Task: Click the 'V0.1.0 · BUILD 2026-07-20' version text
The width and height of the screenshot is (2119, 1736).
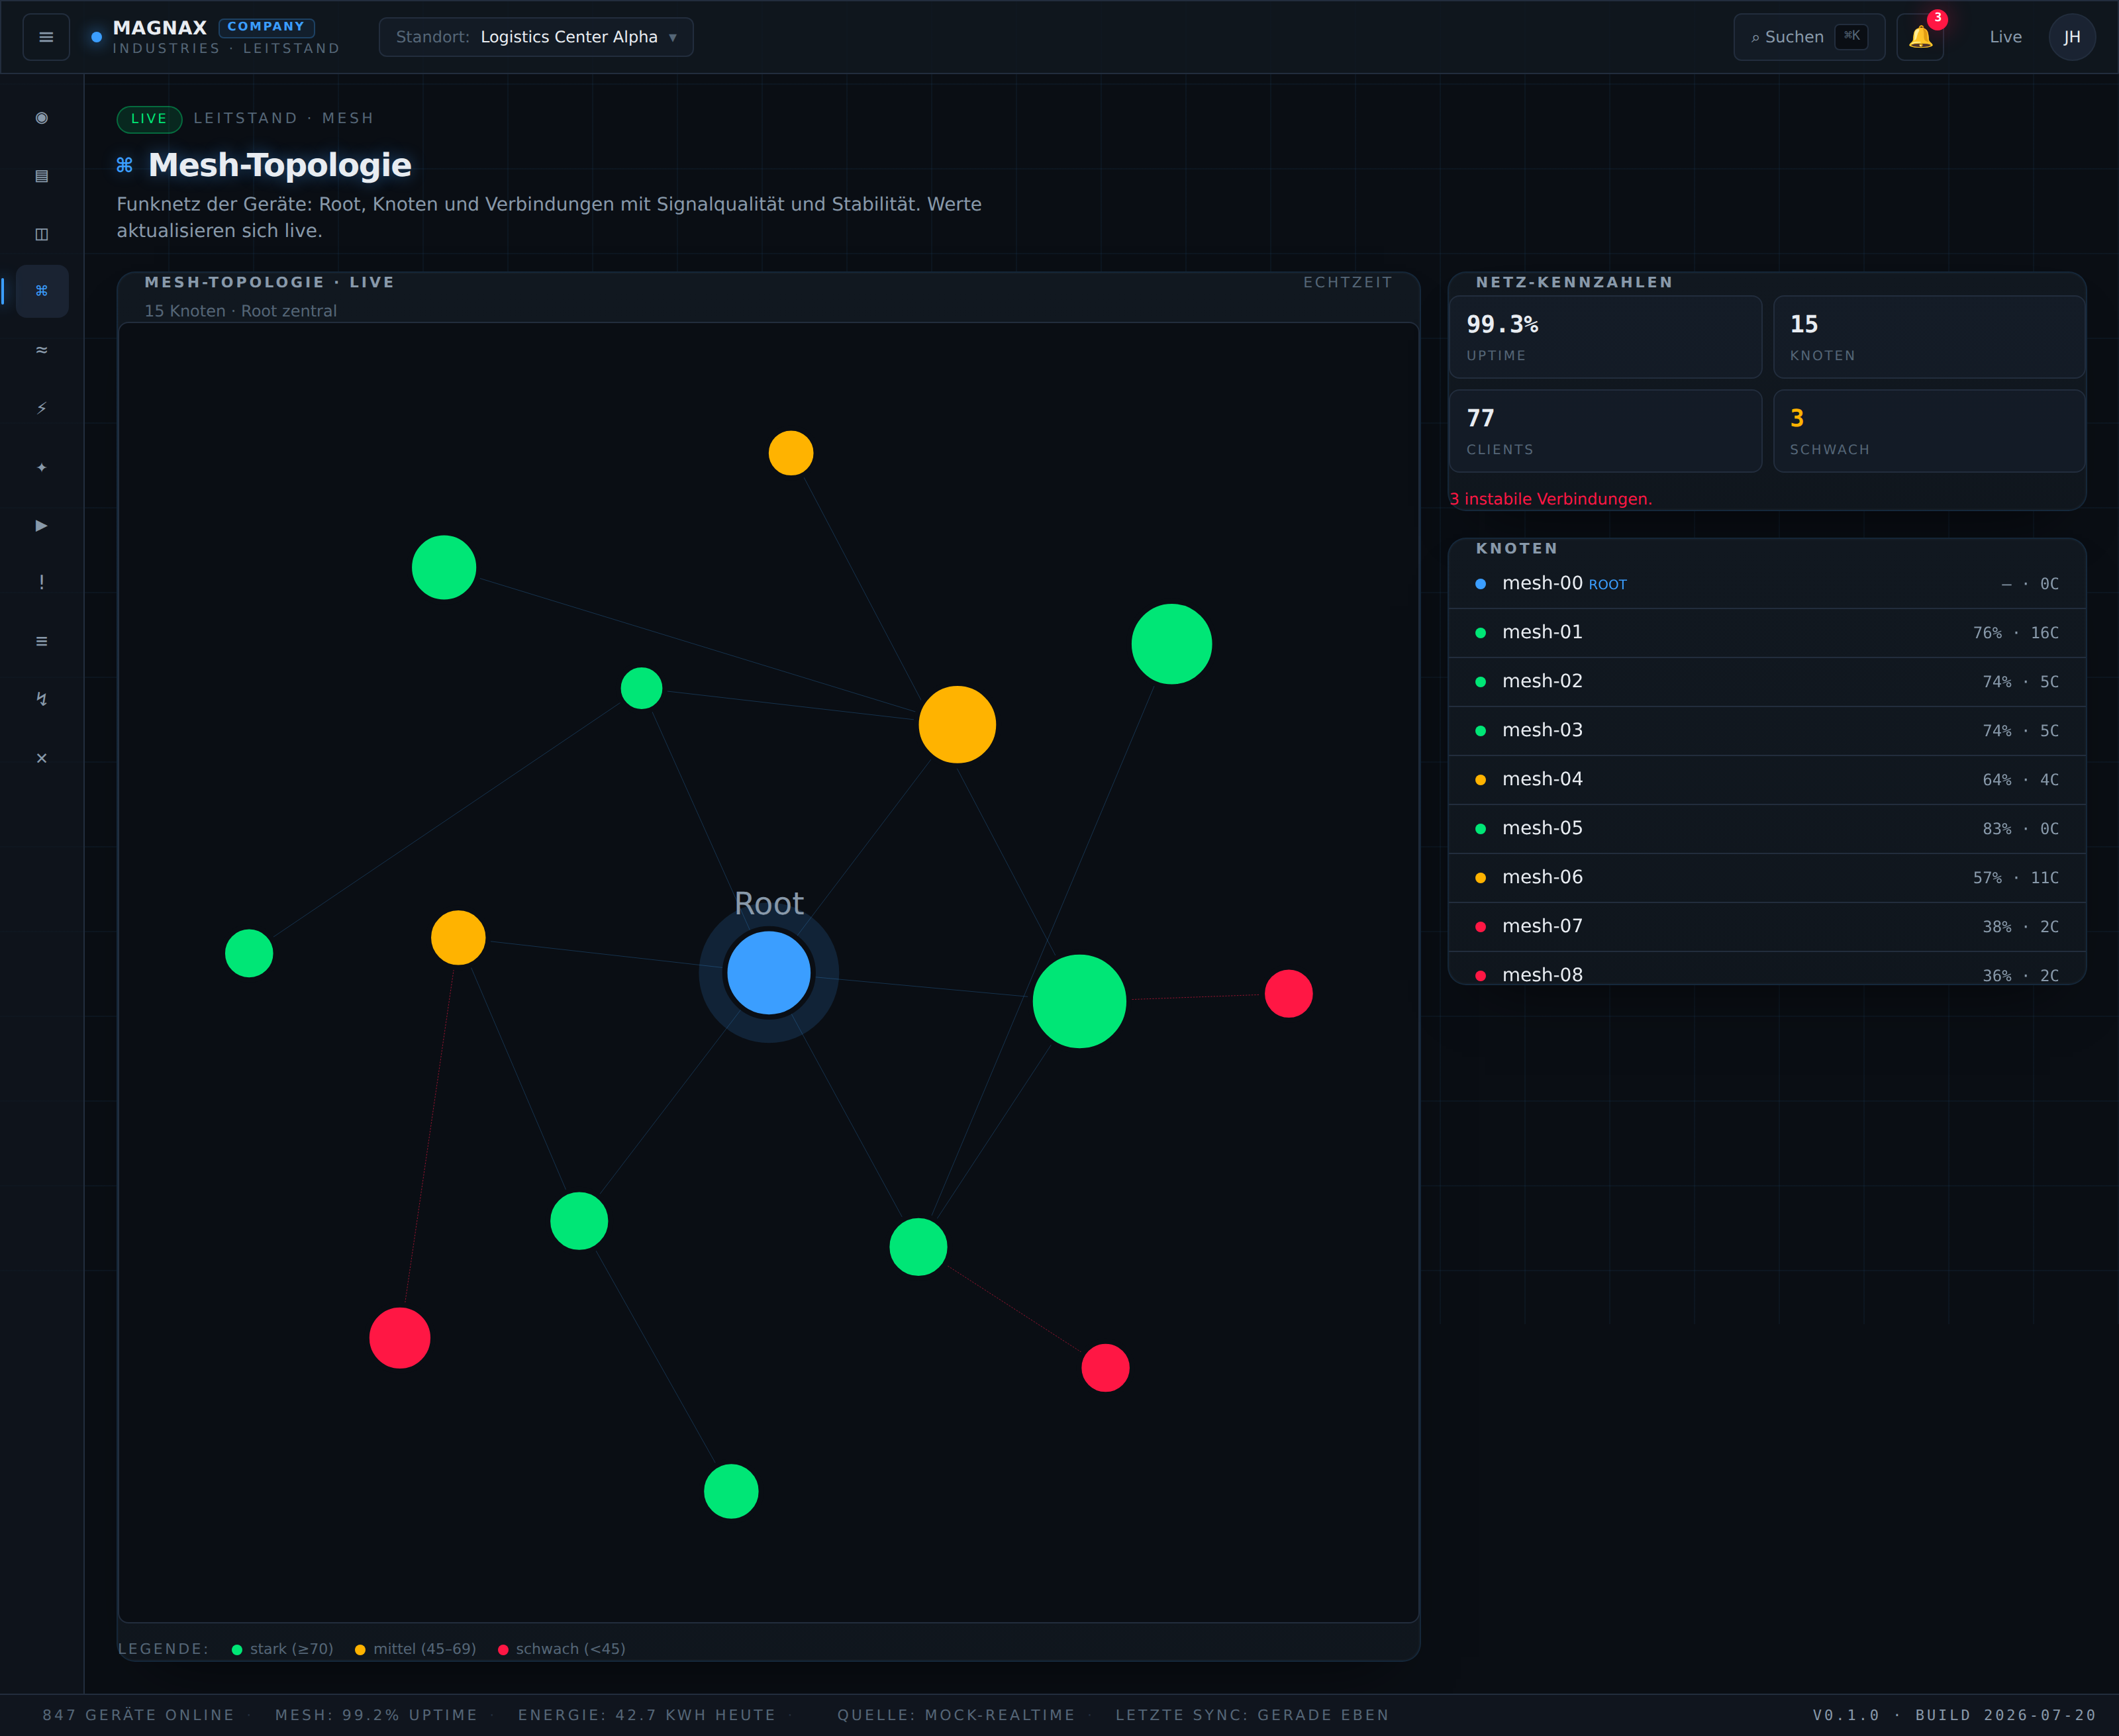Action: tap(1954, 1715)
